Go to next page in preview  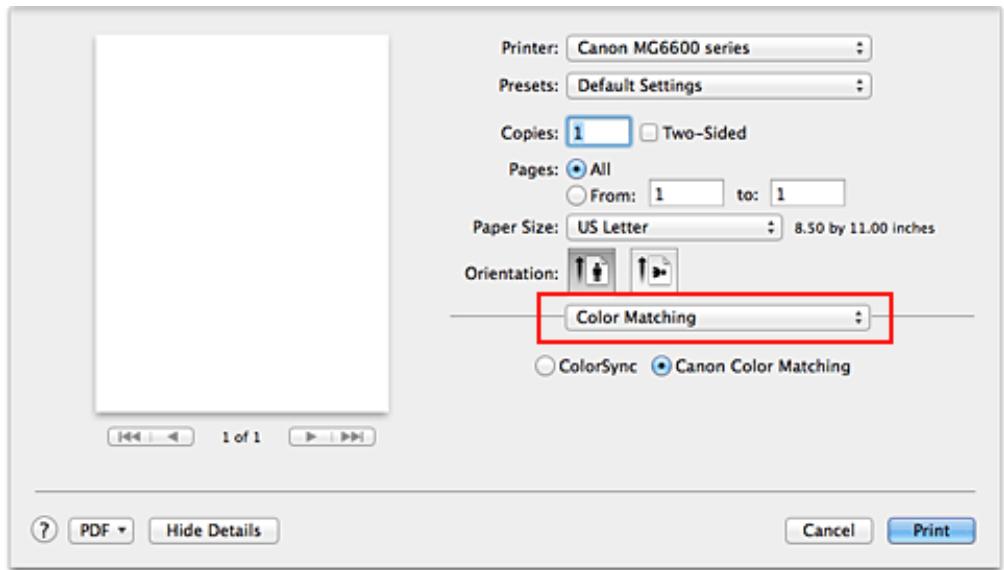311,437
